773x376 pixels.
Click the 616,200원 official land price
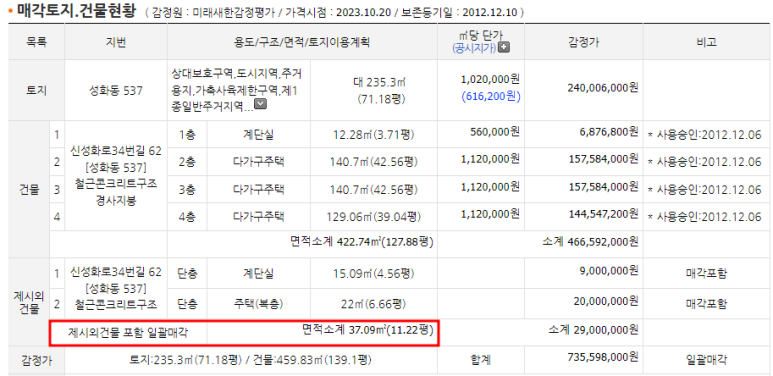(491, 97)
